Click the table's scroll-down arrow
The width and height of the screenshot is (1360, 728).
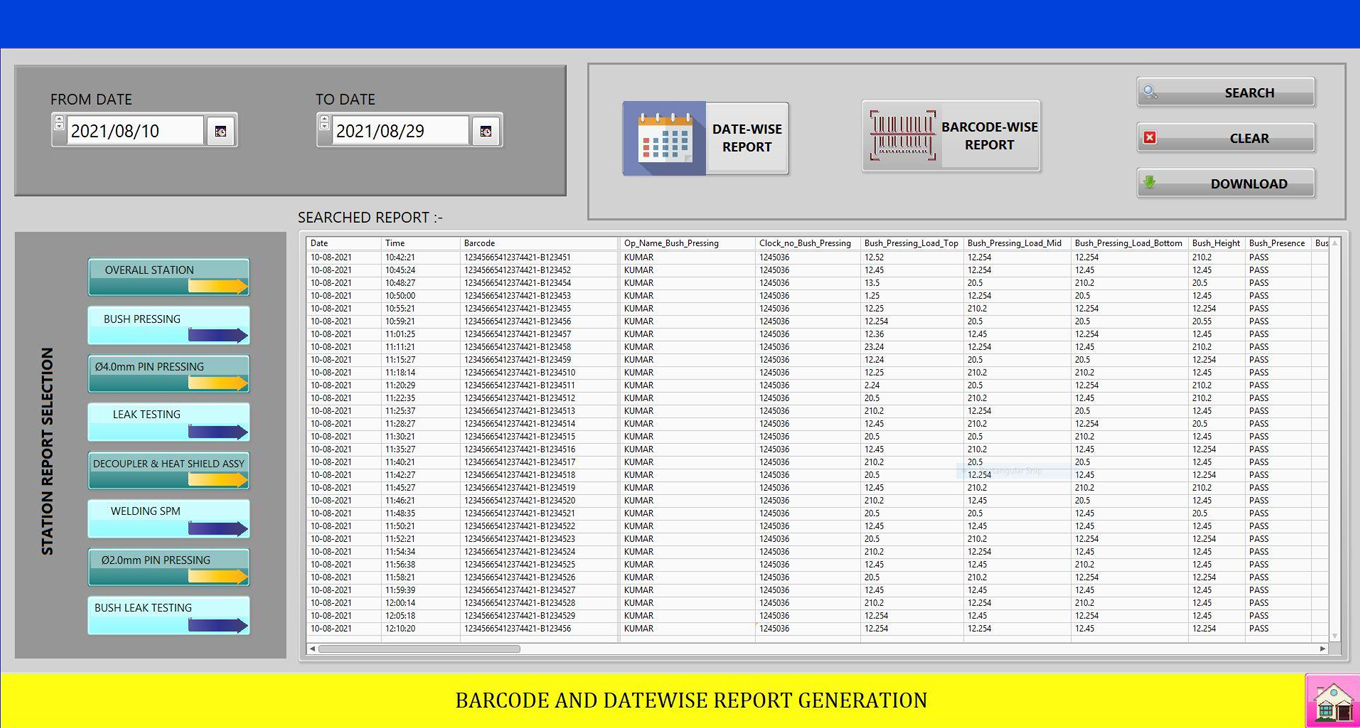click(1334, 636)
